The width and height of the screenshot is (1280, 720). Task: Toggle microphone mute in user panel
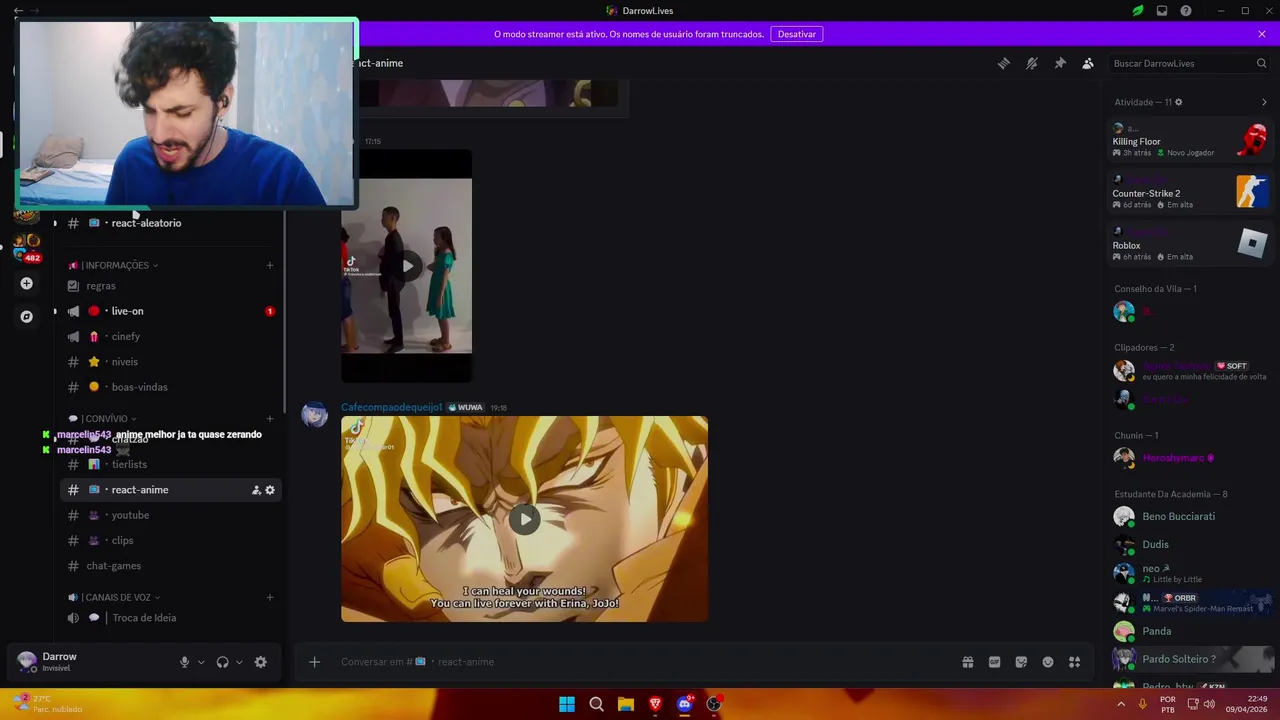pyautogui.click(x=184, y=662)
